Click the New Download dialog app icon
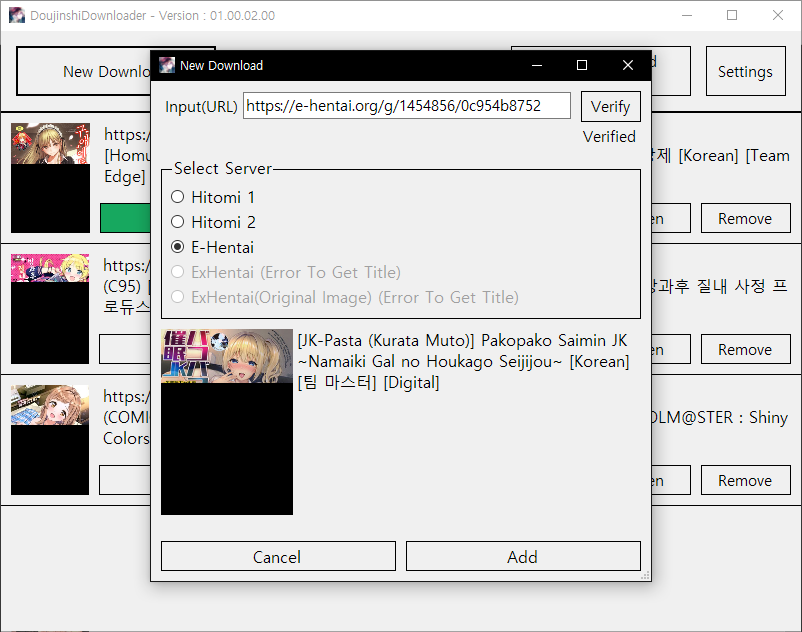The width and height of the screenshot is (802, 632). click(167, 65)
